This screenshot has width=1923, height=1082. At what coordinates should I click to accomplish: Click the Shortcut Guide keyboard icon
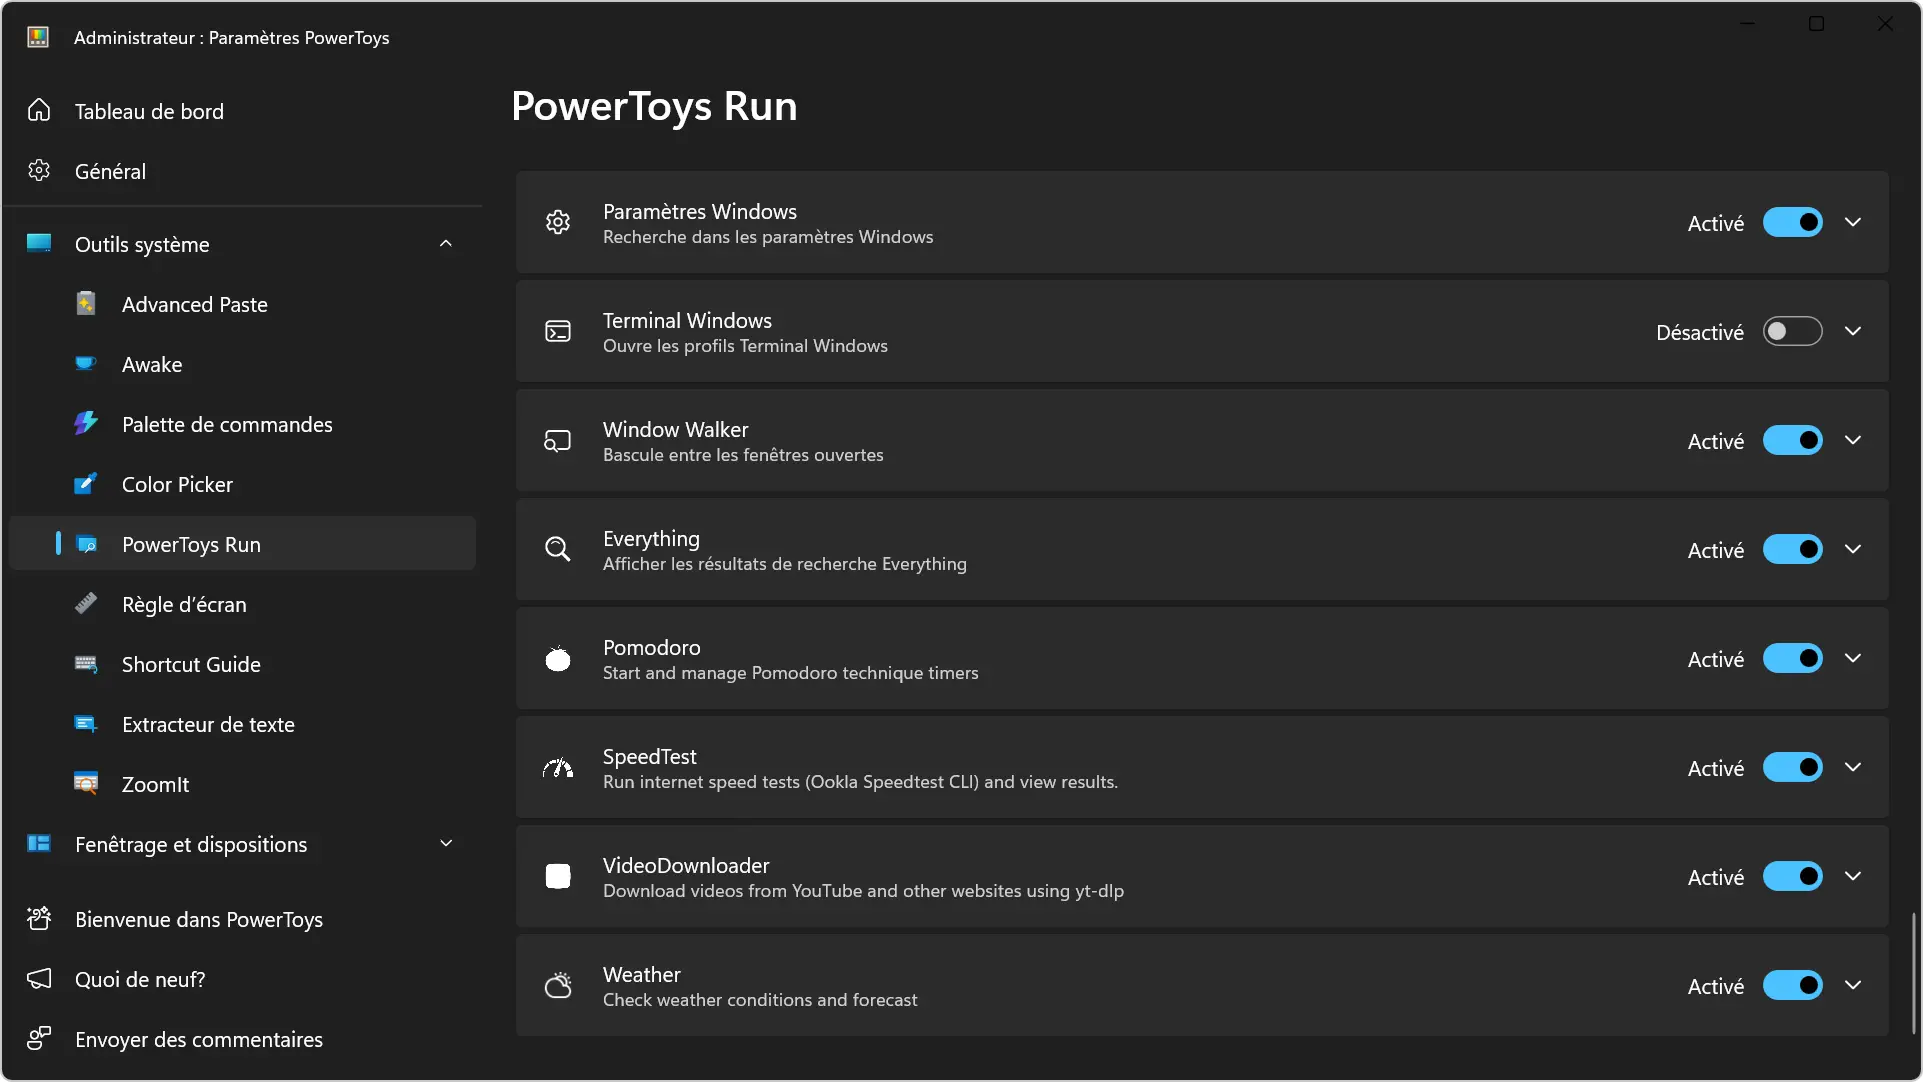[86, 664]
